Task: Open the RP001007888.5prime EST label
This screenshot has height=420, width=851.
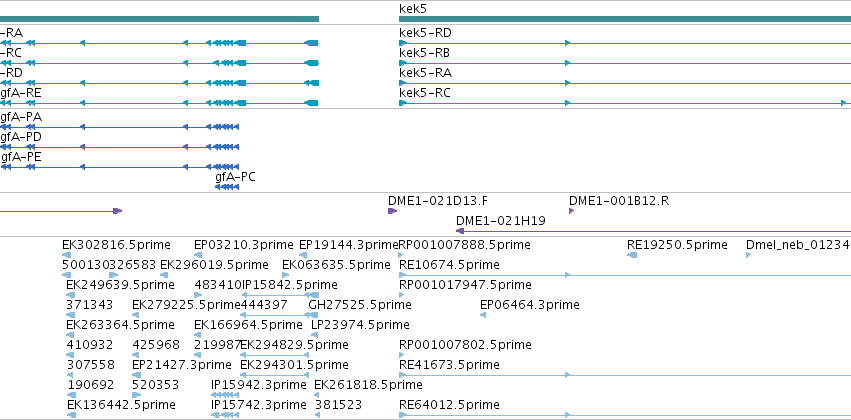Action: [x=465, y=245]
